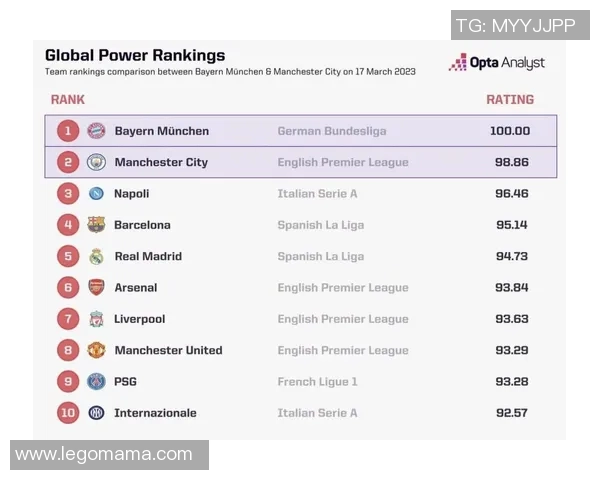The image size is (600, 480).
Task: Click the rank 10 number badge
Action: coord(68,413)
